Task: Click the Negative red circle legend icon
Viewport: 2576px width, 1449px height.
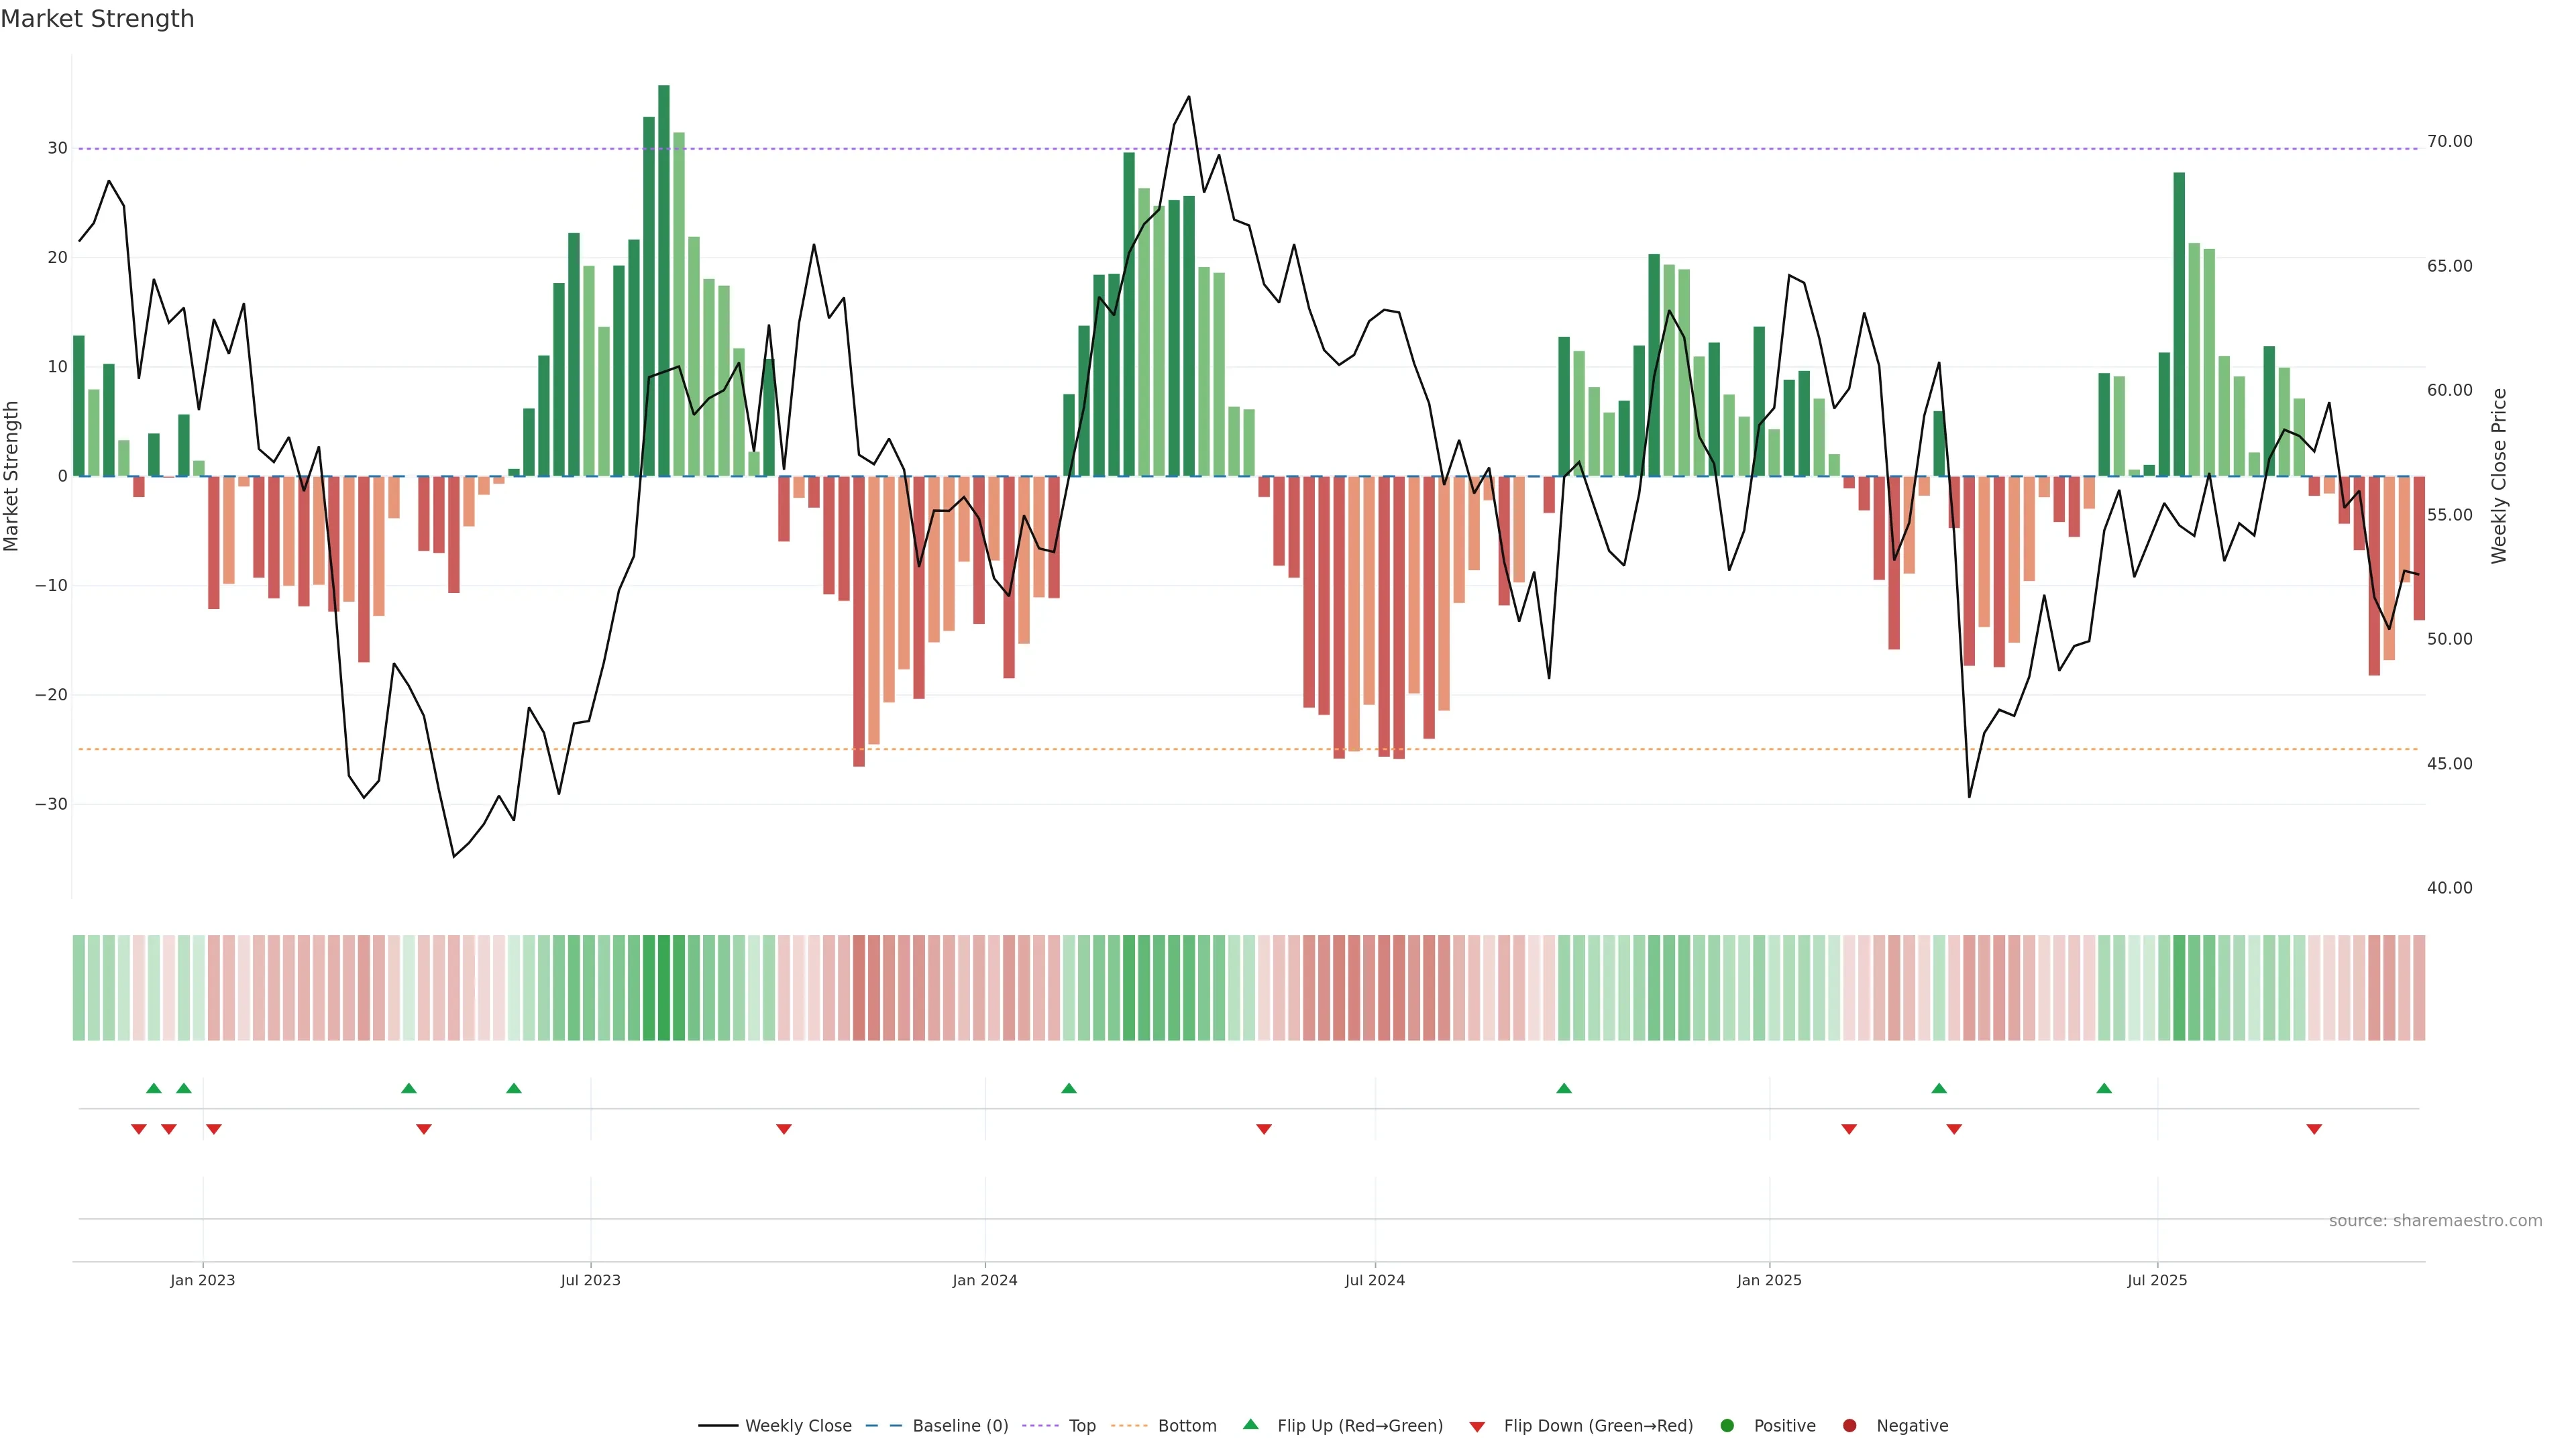Action: pos(1849,1425)
